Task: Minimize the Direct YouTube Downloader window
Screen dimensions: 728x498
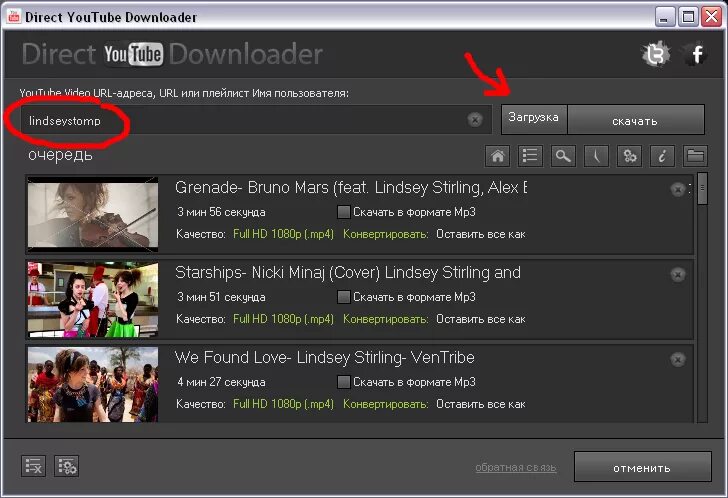Action: (664, 17)
